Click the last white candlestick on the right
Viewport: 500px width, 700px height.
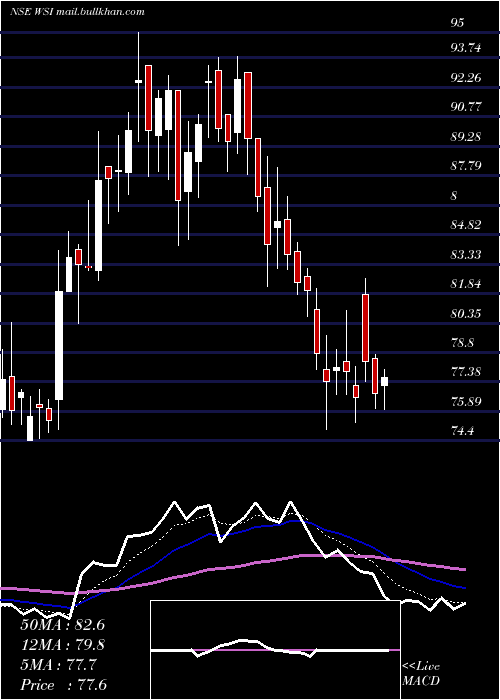384,382
